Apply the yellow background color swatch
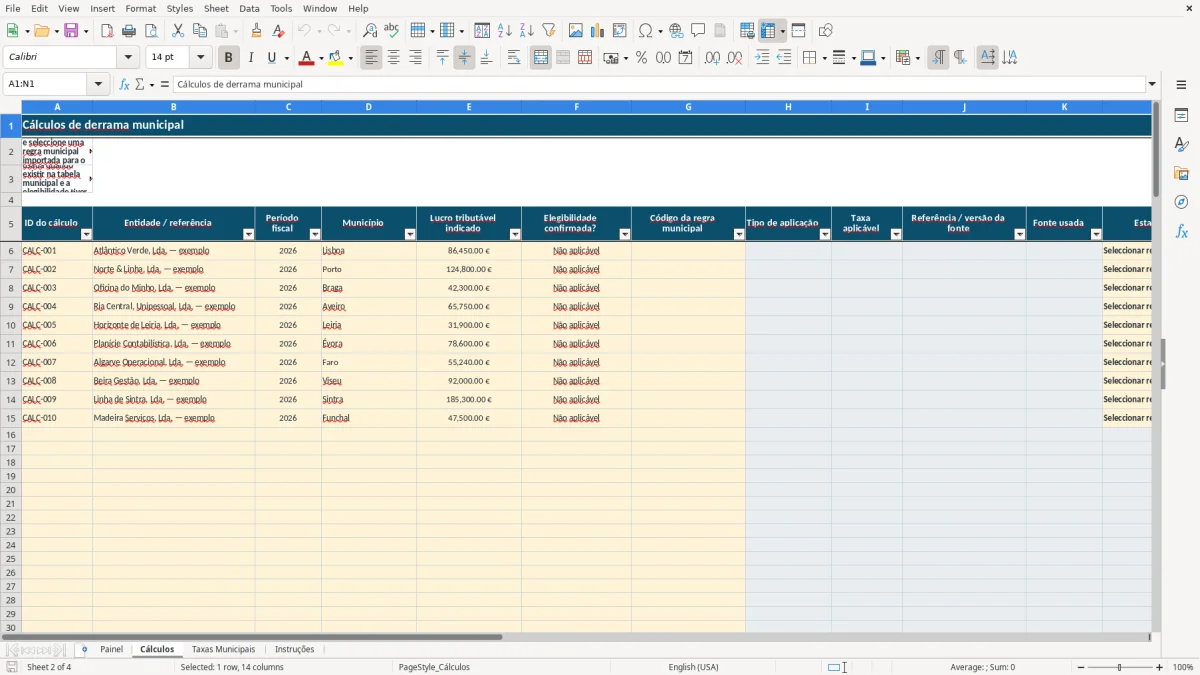This screenshot has height=675, width=1200. (x=336, y=58)
